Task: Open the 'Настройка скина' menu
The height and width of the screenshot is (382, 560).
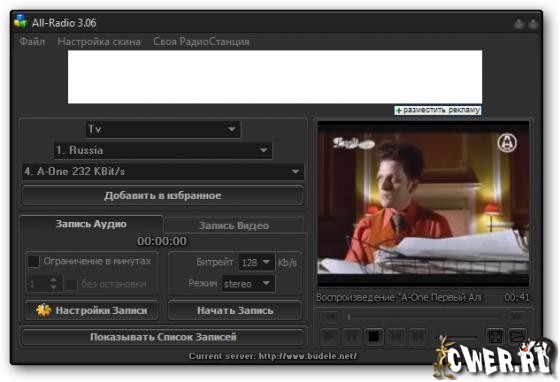Action: [99, 42]
